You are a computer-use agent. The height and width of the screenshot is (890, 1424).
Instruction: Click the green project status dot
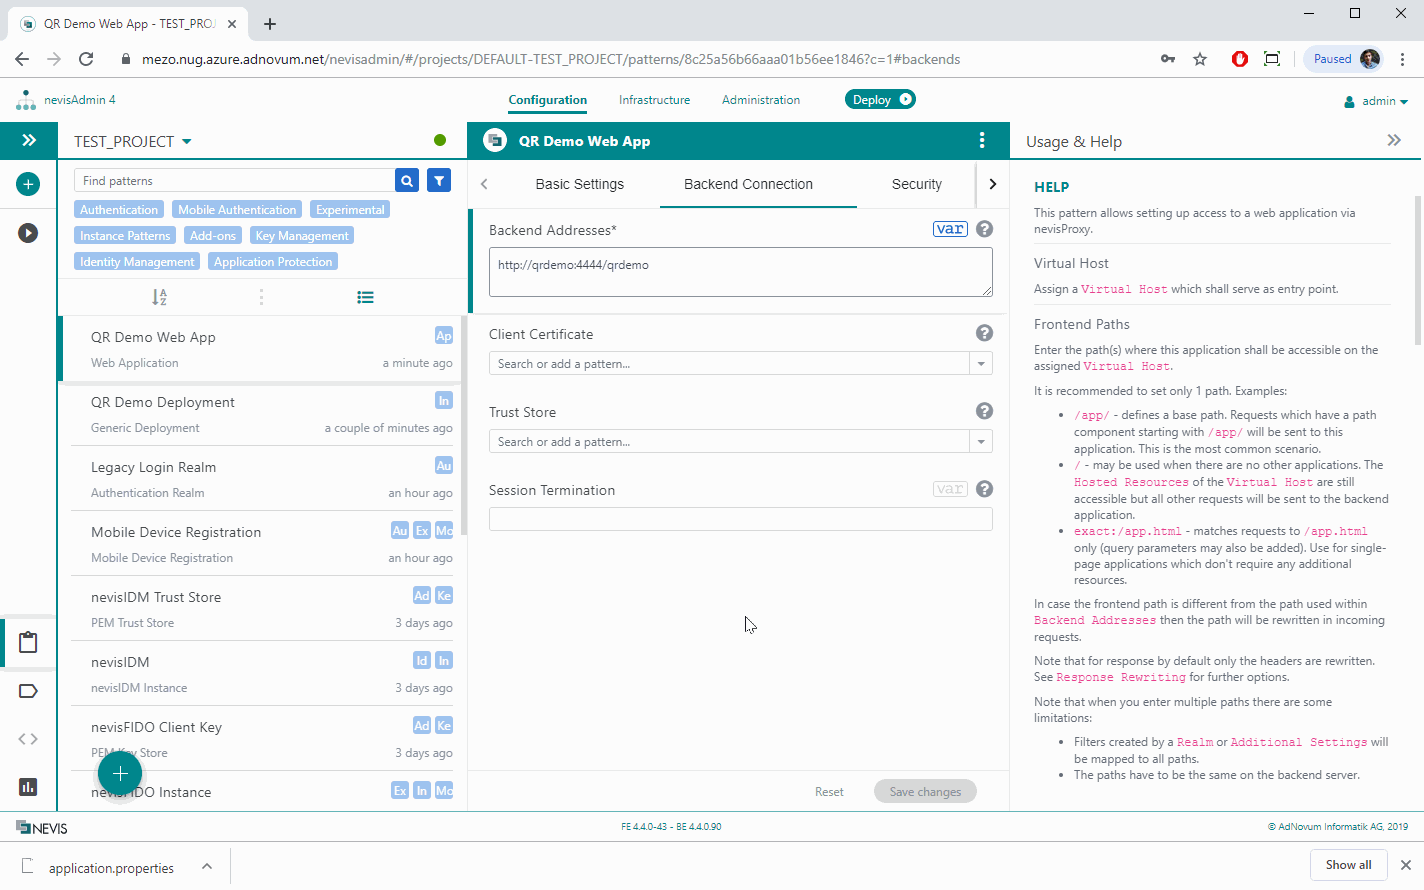coord(440,140)
